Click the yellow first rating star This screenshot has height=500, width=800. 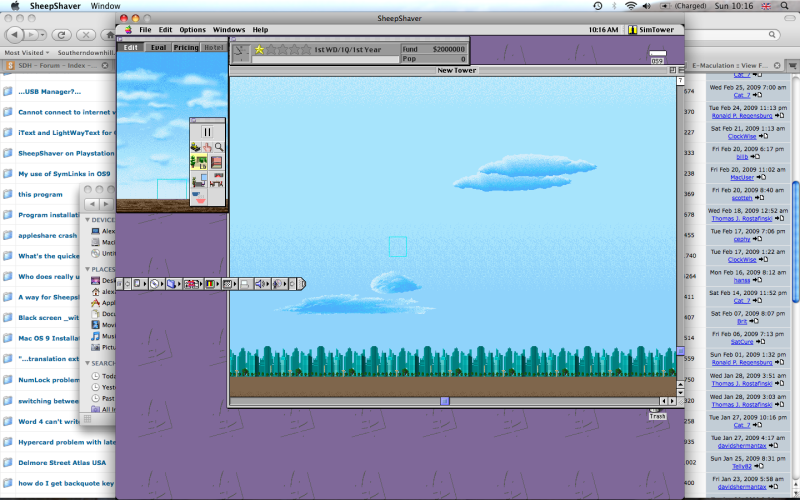pos(259,49)
